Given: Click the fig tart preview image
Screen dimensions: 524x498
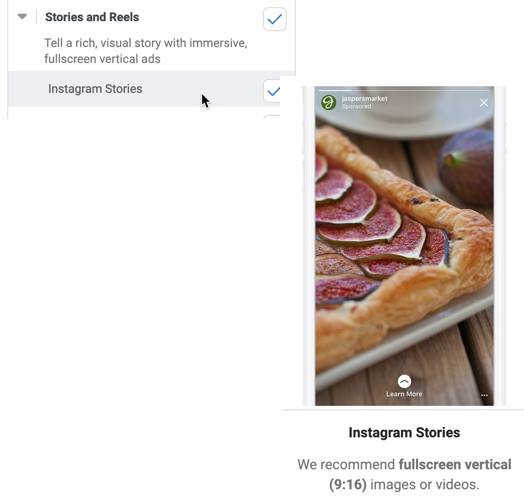Looking at the screenshot, I should (404, 246).
